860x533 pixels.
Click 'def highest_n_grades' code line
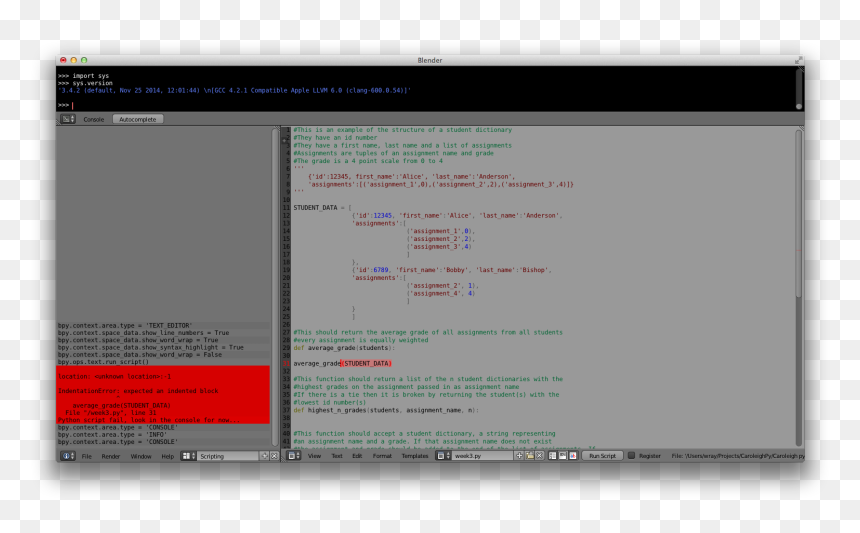tap(386, 410)
